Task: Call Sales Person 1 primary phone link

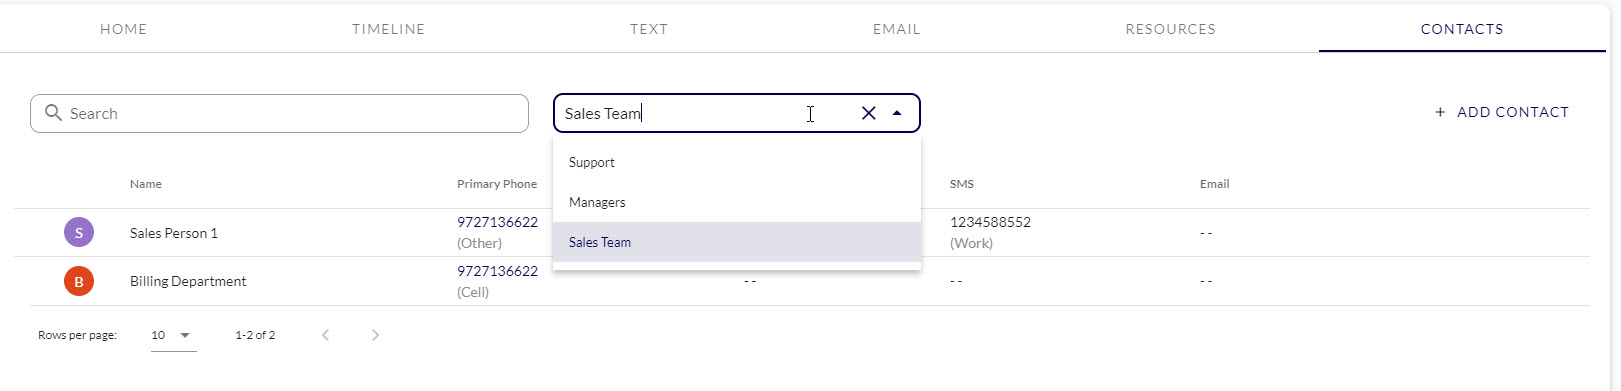Action: [497, 222]
